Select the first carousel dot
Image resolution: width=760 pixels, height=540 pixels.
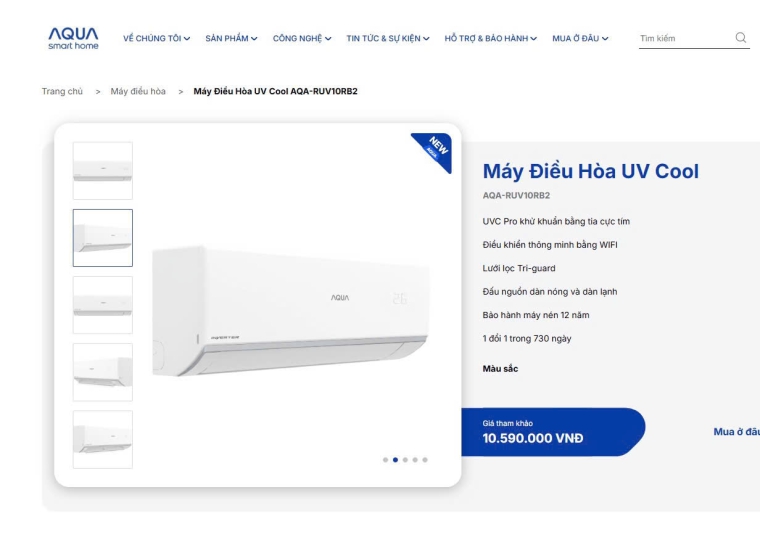pyautogui.click(x=385, y=460)
